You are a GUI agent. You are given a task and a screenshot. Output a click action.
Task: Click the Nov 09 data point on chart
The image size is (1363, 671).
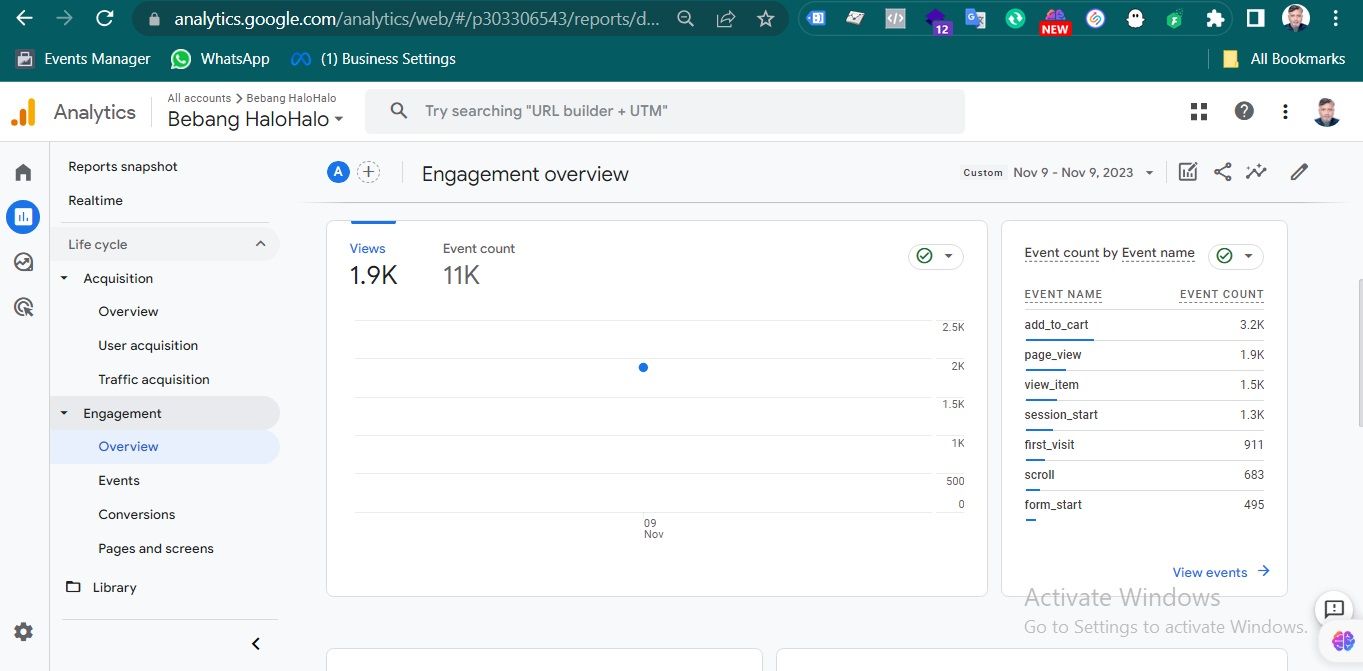643,367
